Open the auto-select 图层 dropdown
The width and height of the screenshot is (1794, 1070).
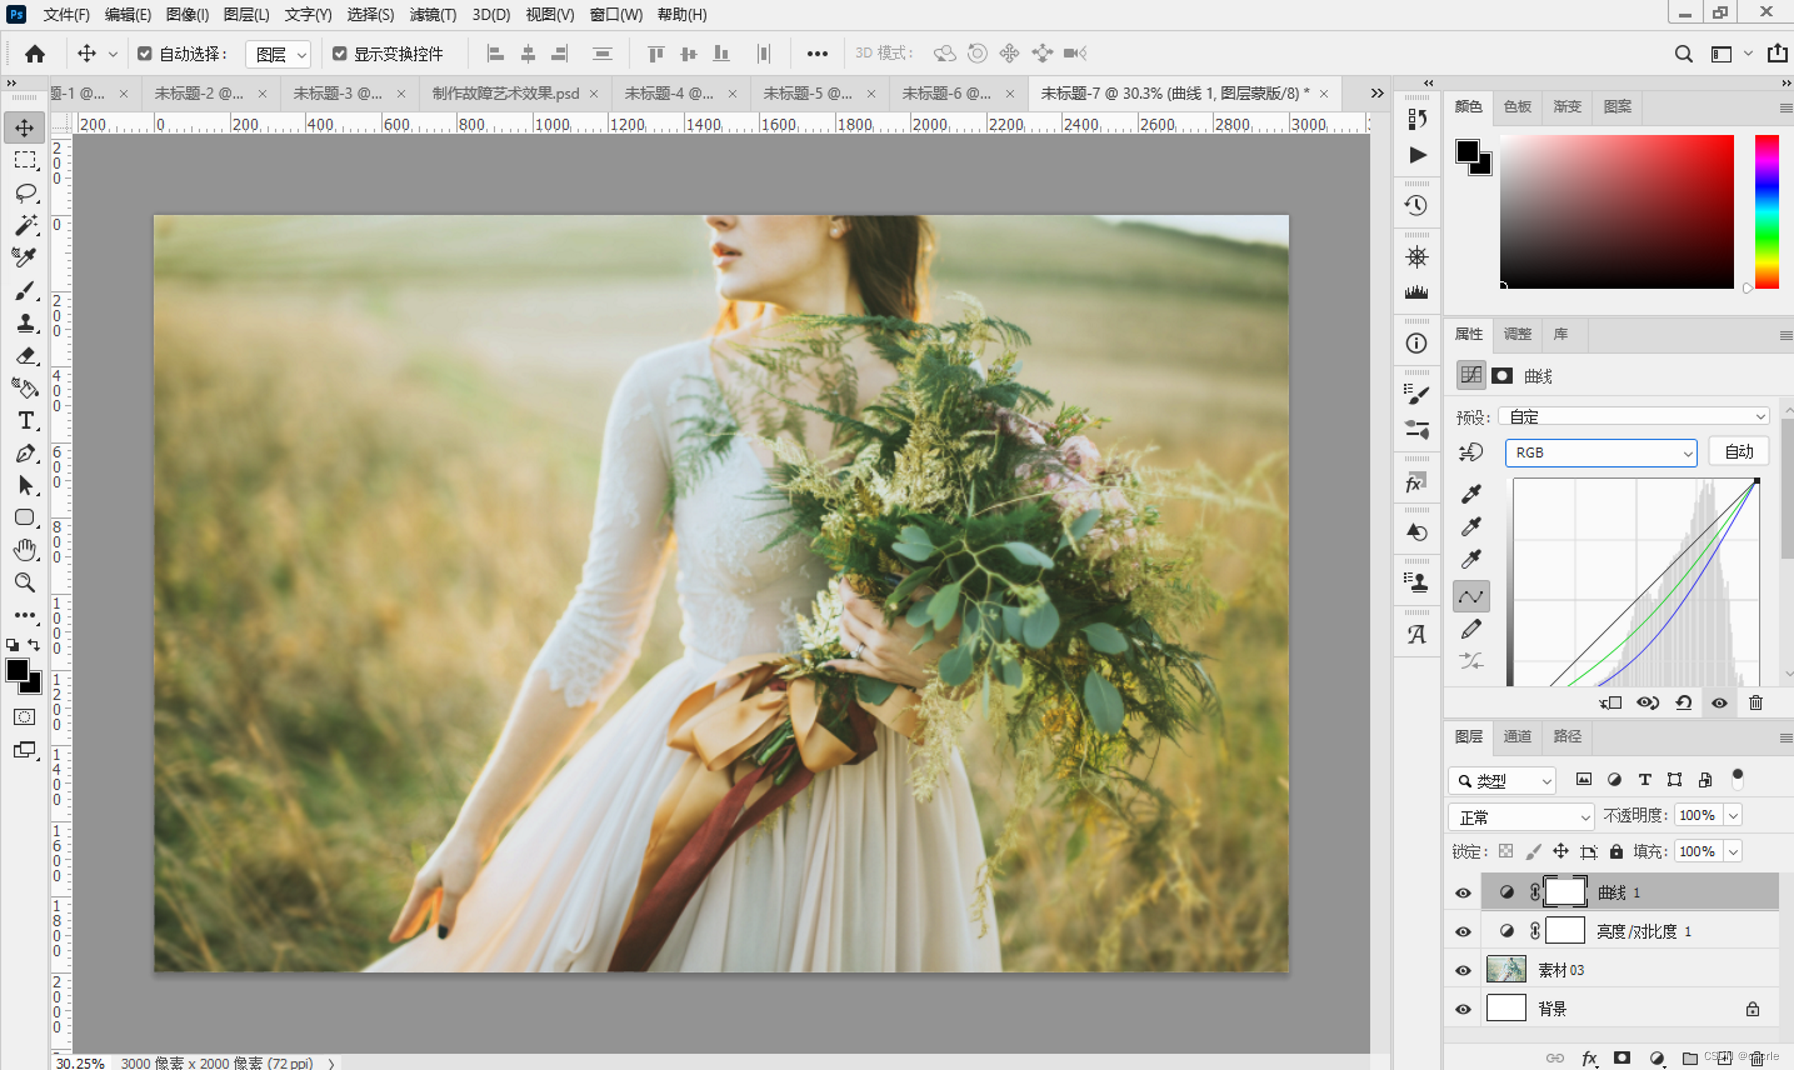[x=278, y=54]
